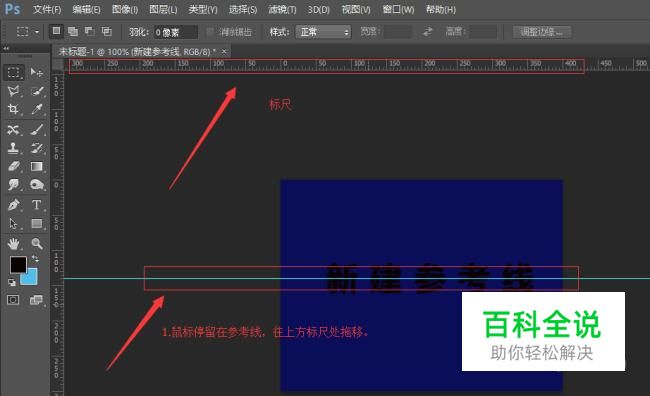Open the 滤镜(T) menu
This screenshot has height=396, width=650.
tap(282, 10)
